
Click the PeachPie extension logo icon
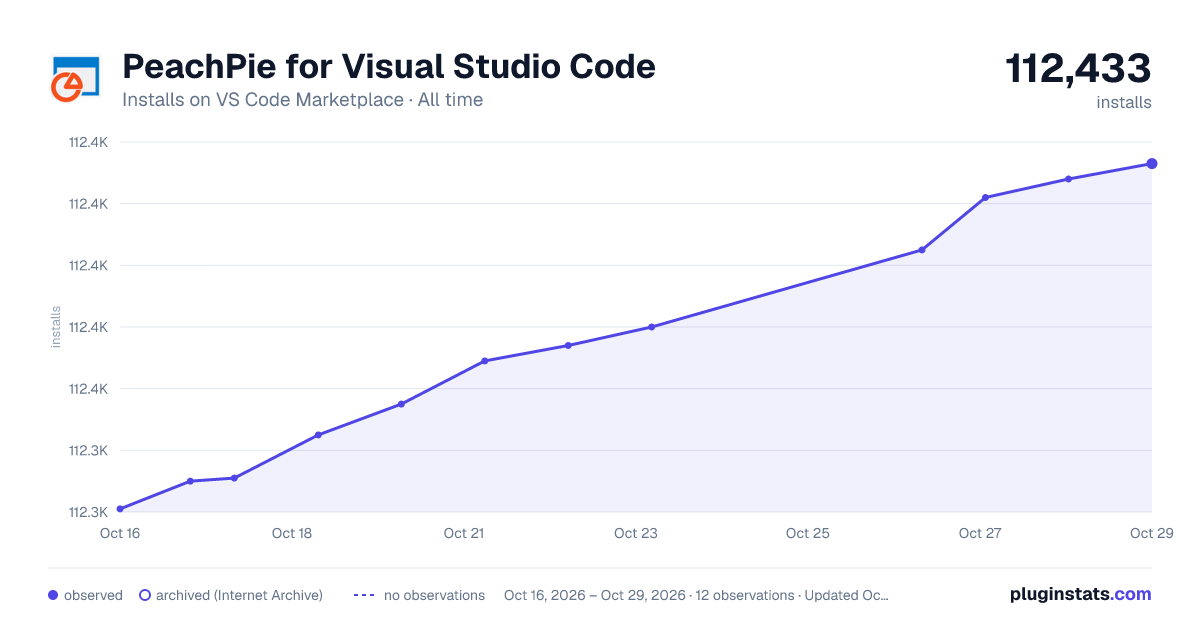click(x=76, y=78)
